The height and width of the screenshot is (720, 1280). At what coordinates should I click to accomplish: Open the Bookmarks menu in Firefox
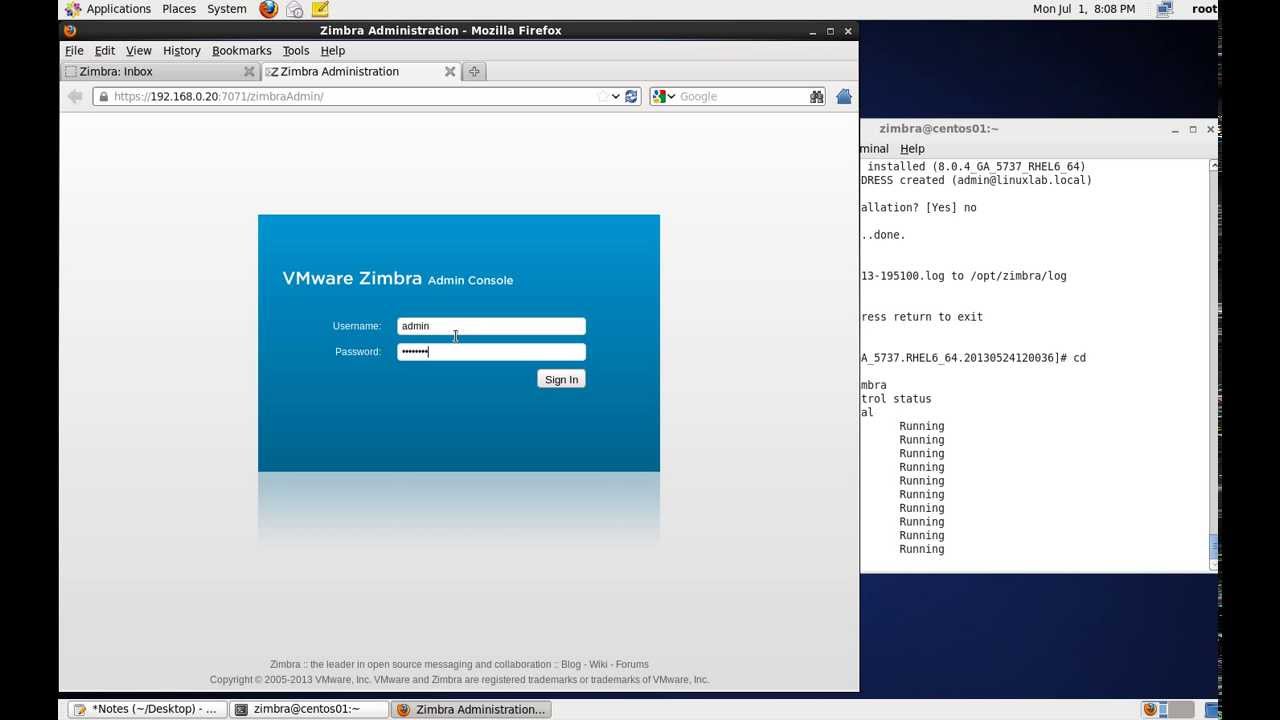point(241,50)
